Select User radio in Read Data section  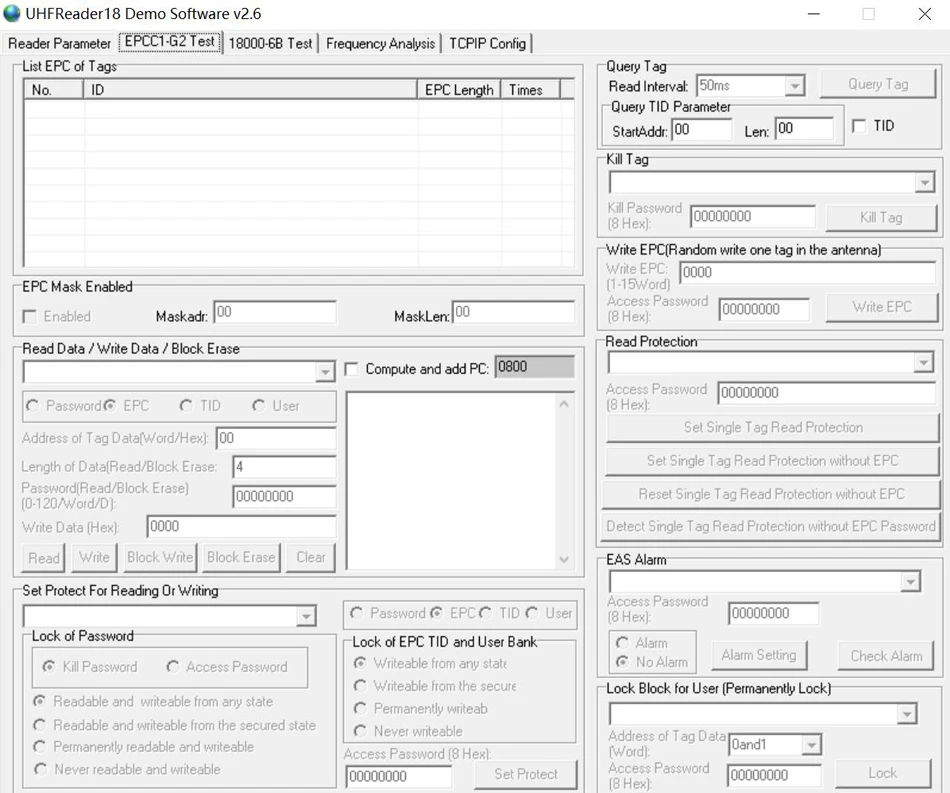click(259, 406)
